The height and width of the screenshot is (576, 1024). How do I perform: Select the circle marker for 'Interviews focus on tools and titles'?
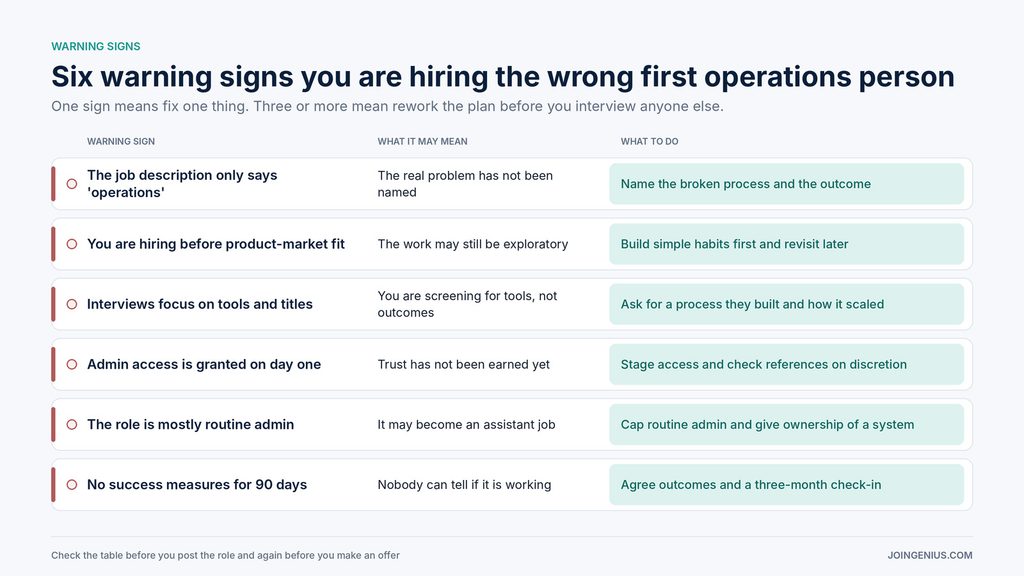(72, 304)
